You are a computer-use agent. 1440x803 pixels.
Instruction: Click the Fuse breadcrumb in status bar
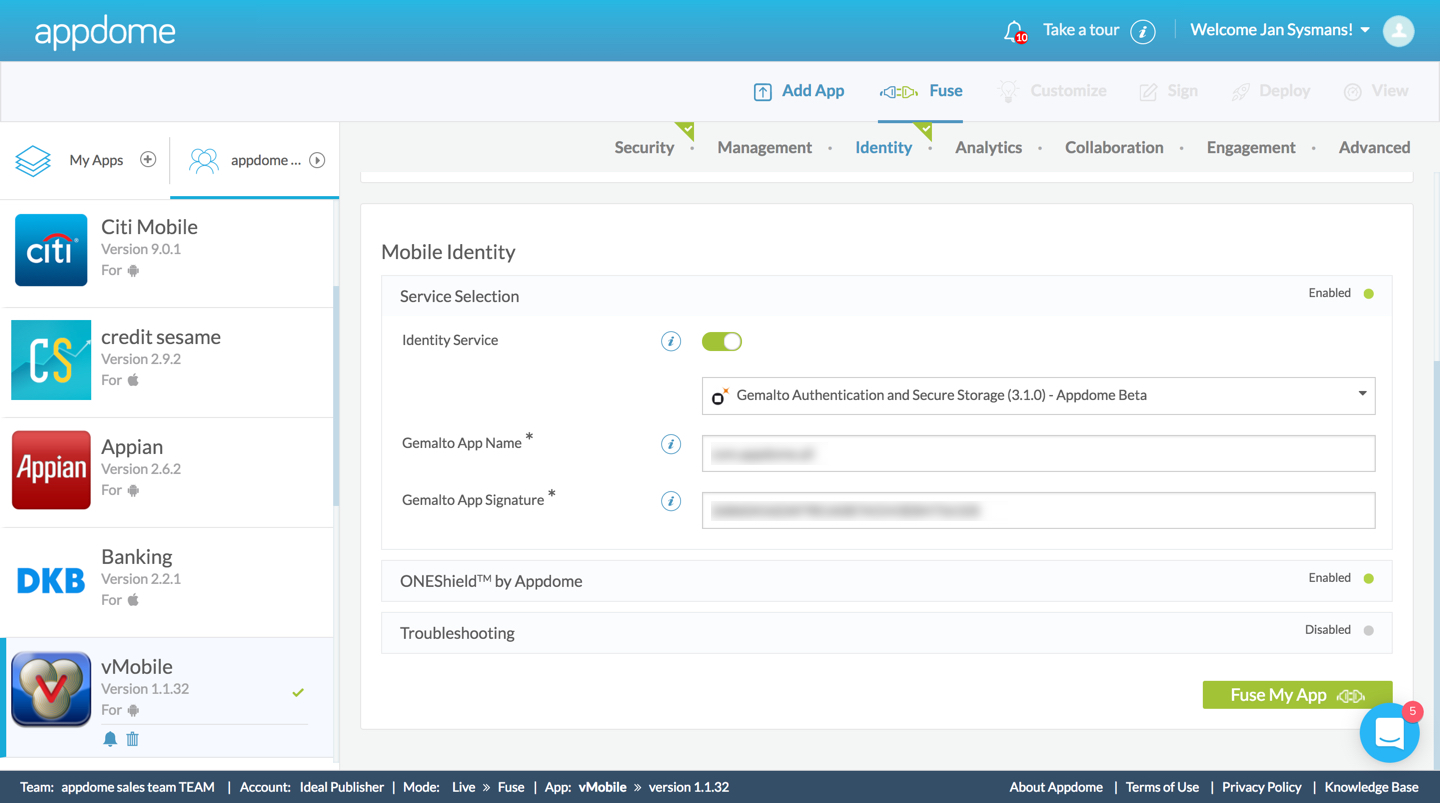coord(511,787)
